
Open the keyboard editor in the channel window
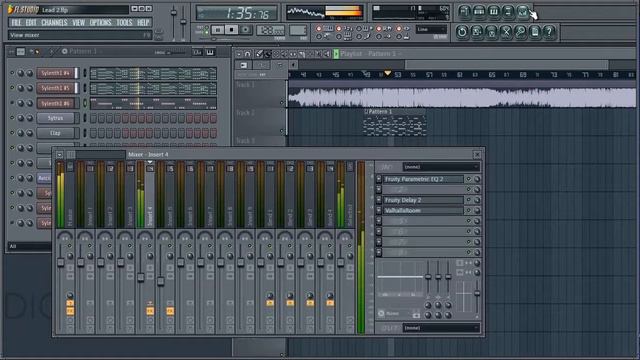coord(210,52)
